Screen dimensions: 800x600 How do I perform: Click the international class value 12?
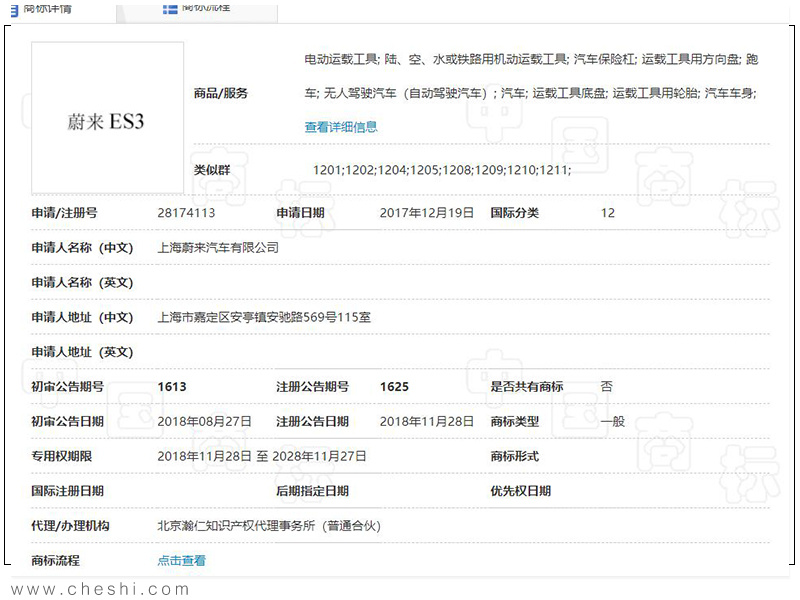click(608, 213)
